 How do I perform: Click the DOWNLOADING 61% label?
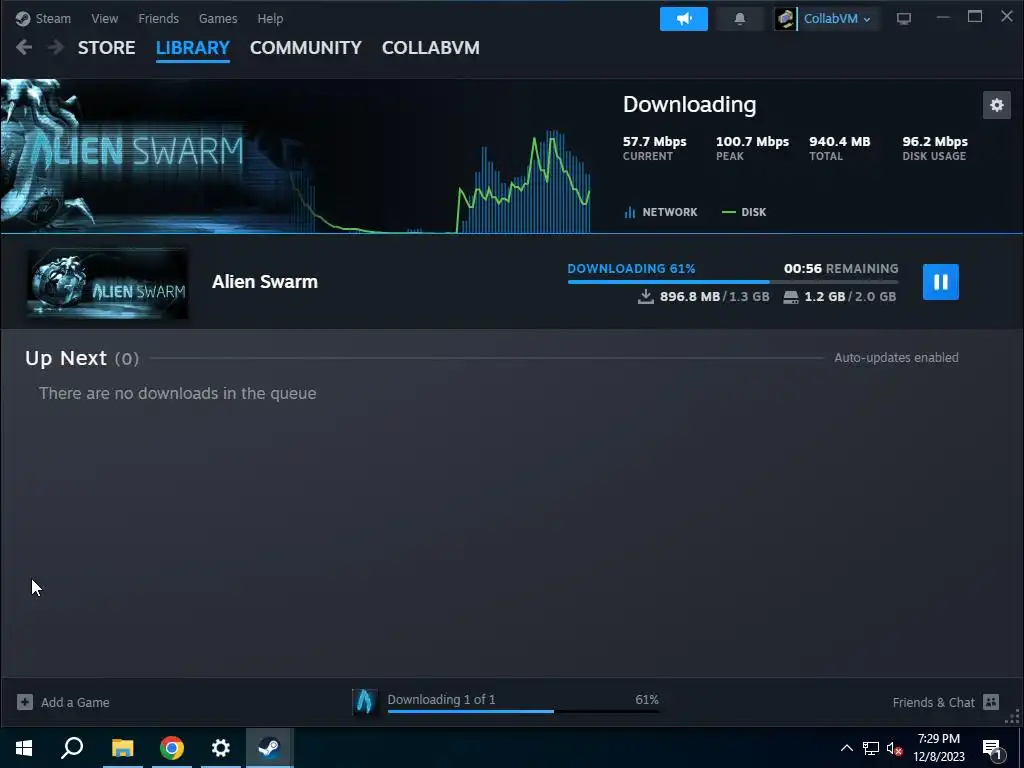tap(632, 268)
